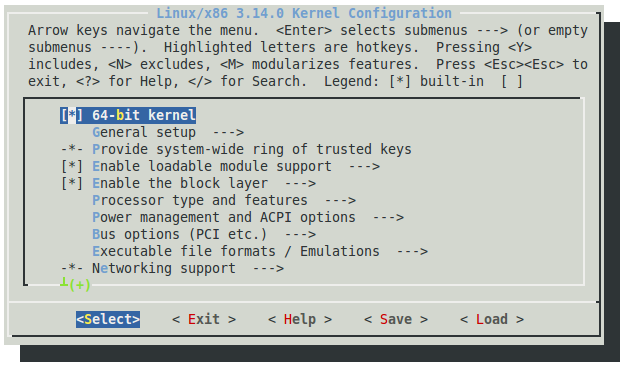This screenshot has height=368, width=626.
Task: Toggle the 64-bit kernel checkbox
Action: point(72,115)
